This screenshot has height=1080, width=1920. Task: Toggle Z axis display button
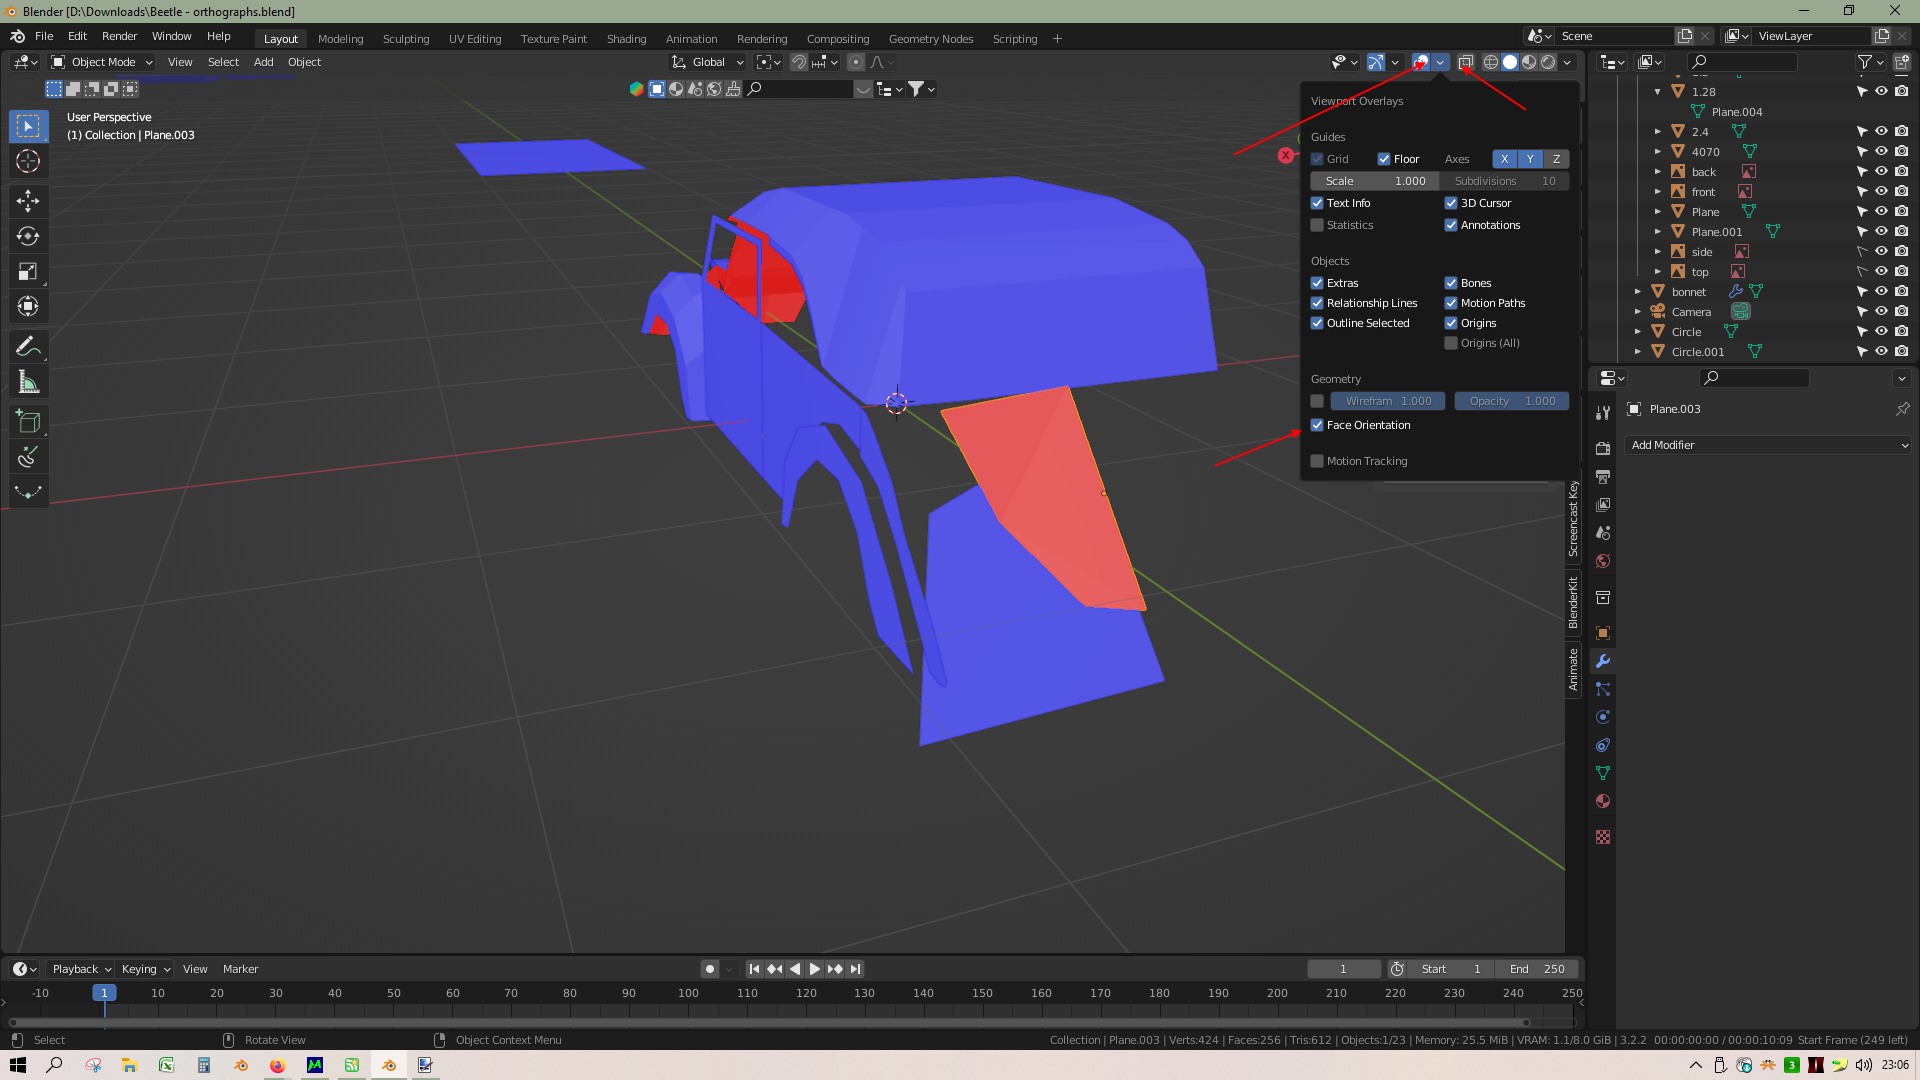[1556, 159]
